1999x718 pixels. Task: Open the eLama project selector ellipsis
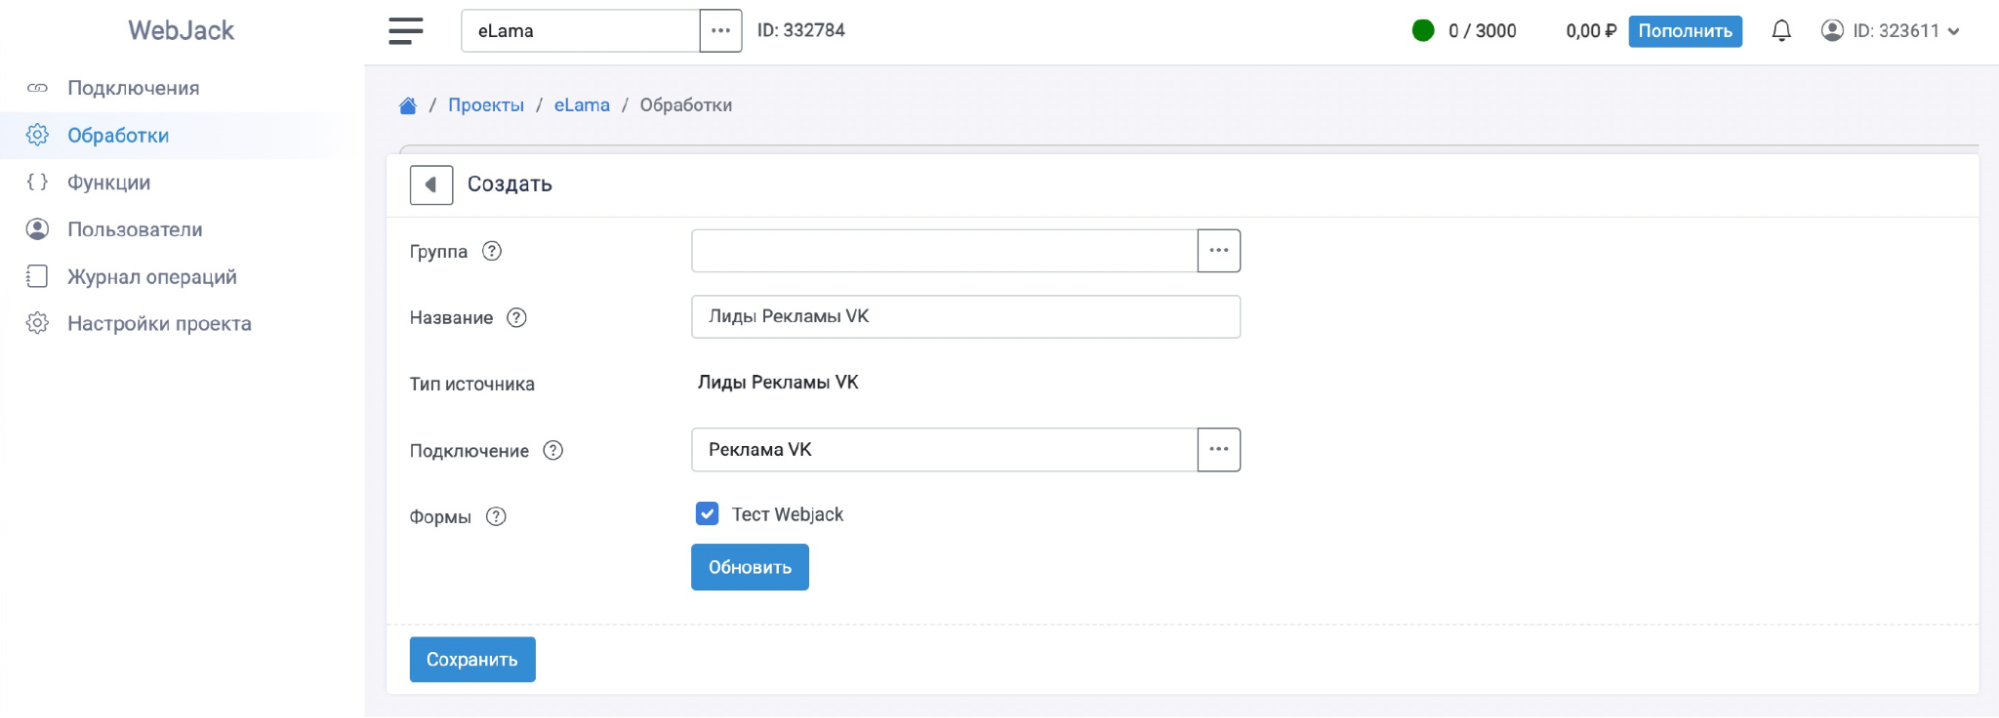tap(720, 31)
